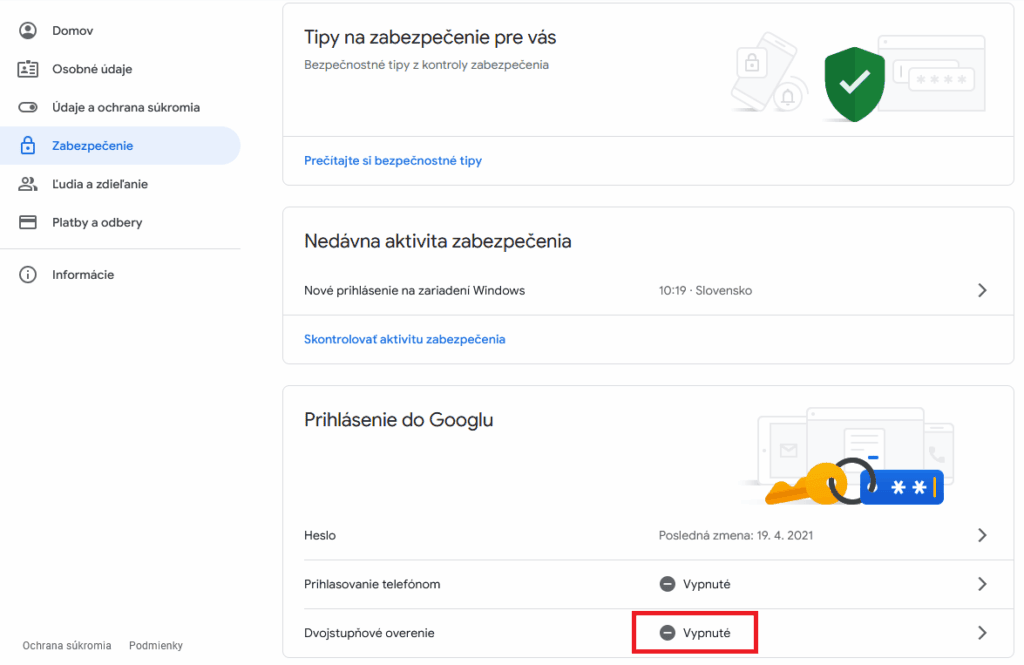
Task: Click the Platby a odbery card icon
Action: 28,222
